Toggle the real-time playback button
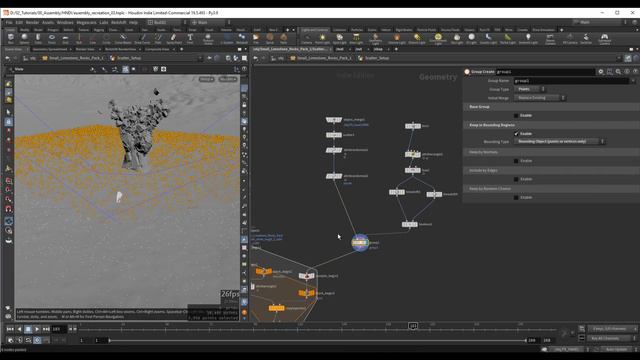Screen dimensions: 640x360 (x=37, y=340)
